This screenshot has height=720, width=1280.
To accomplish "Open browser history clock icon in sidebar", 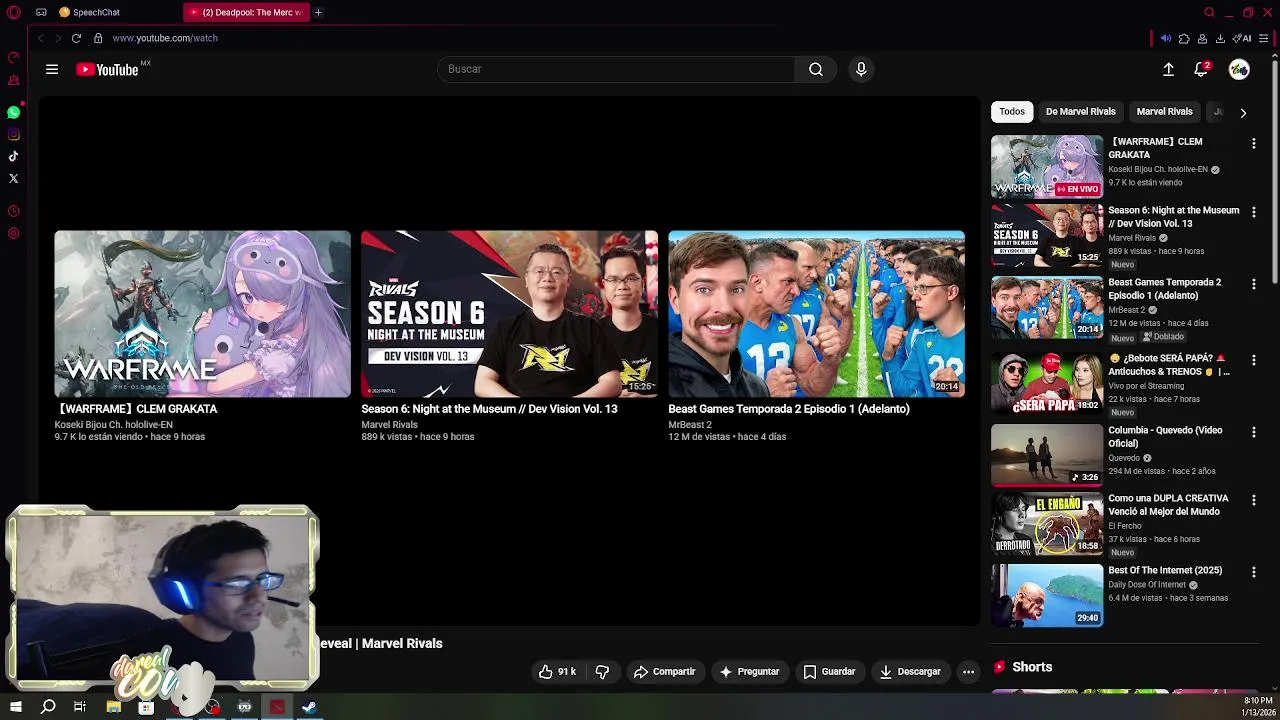I will 13,211.
